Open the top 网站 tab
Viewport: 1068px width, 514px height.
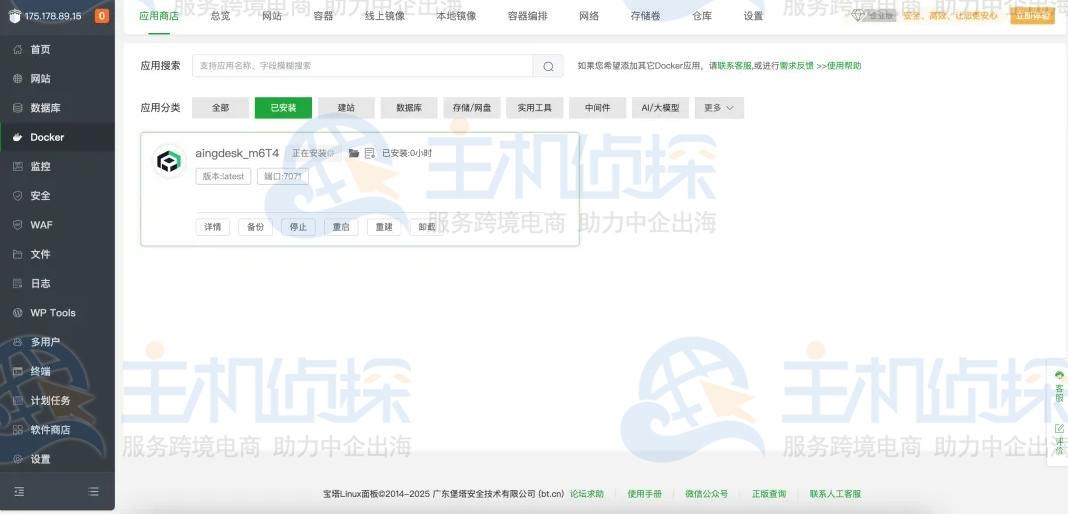[x=272, y=16]
